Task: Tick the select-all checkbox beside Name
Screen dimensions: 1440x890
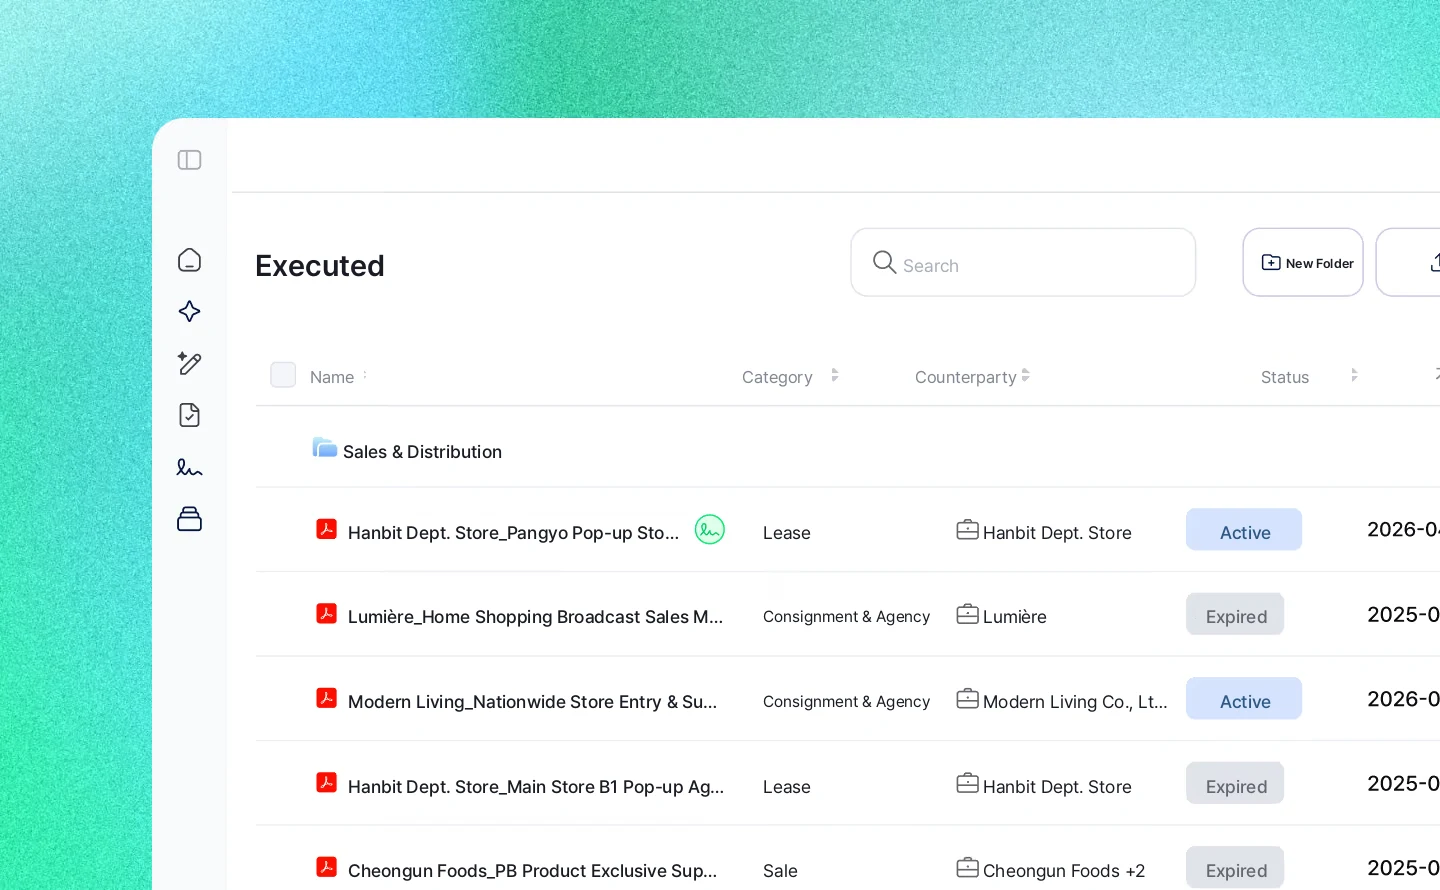Action: 283,375
